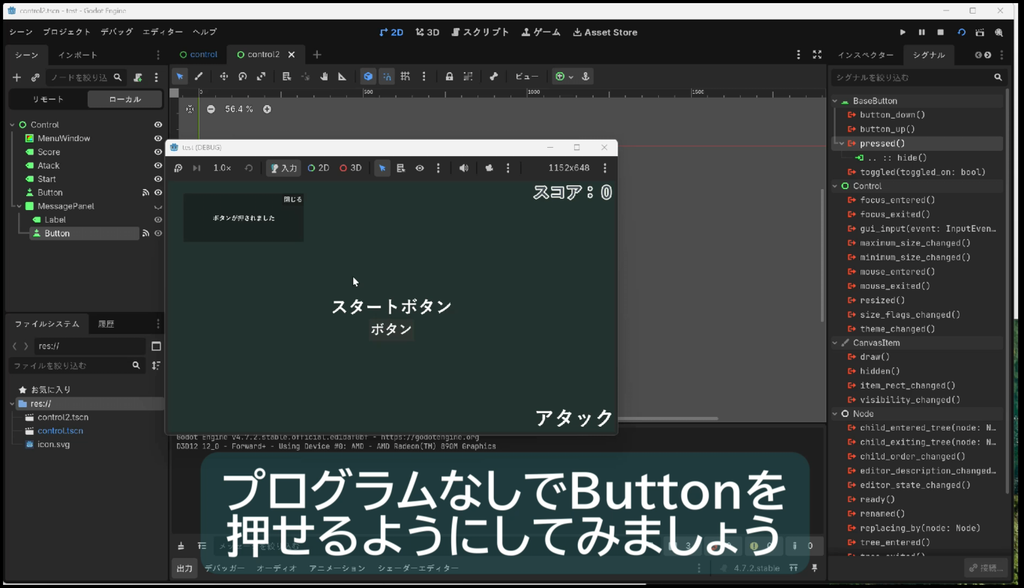1024x588 pixels.
Task: Open the デバッグ menu
Action: click(116, 32)
